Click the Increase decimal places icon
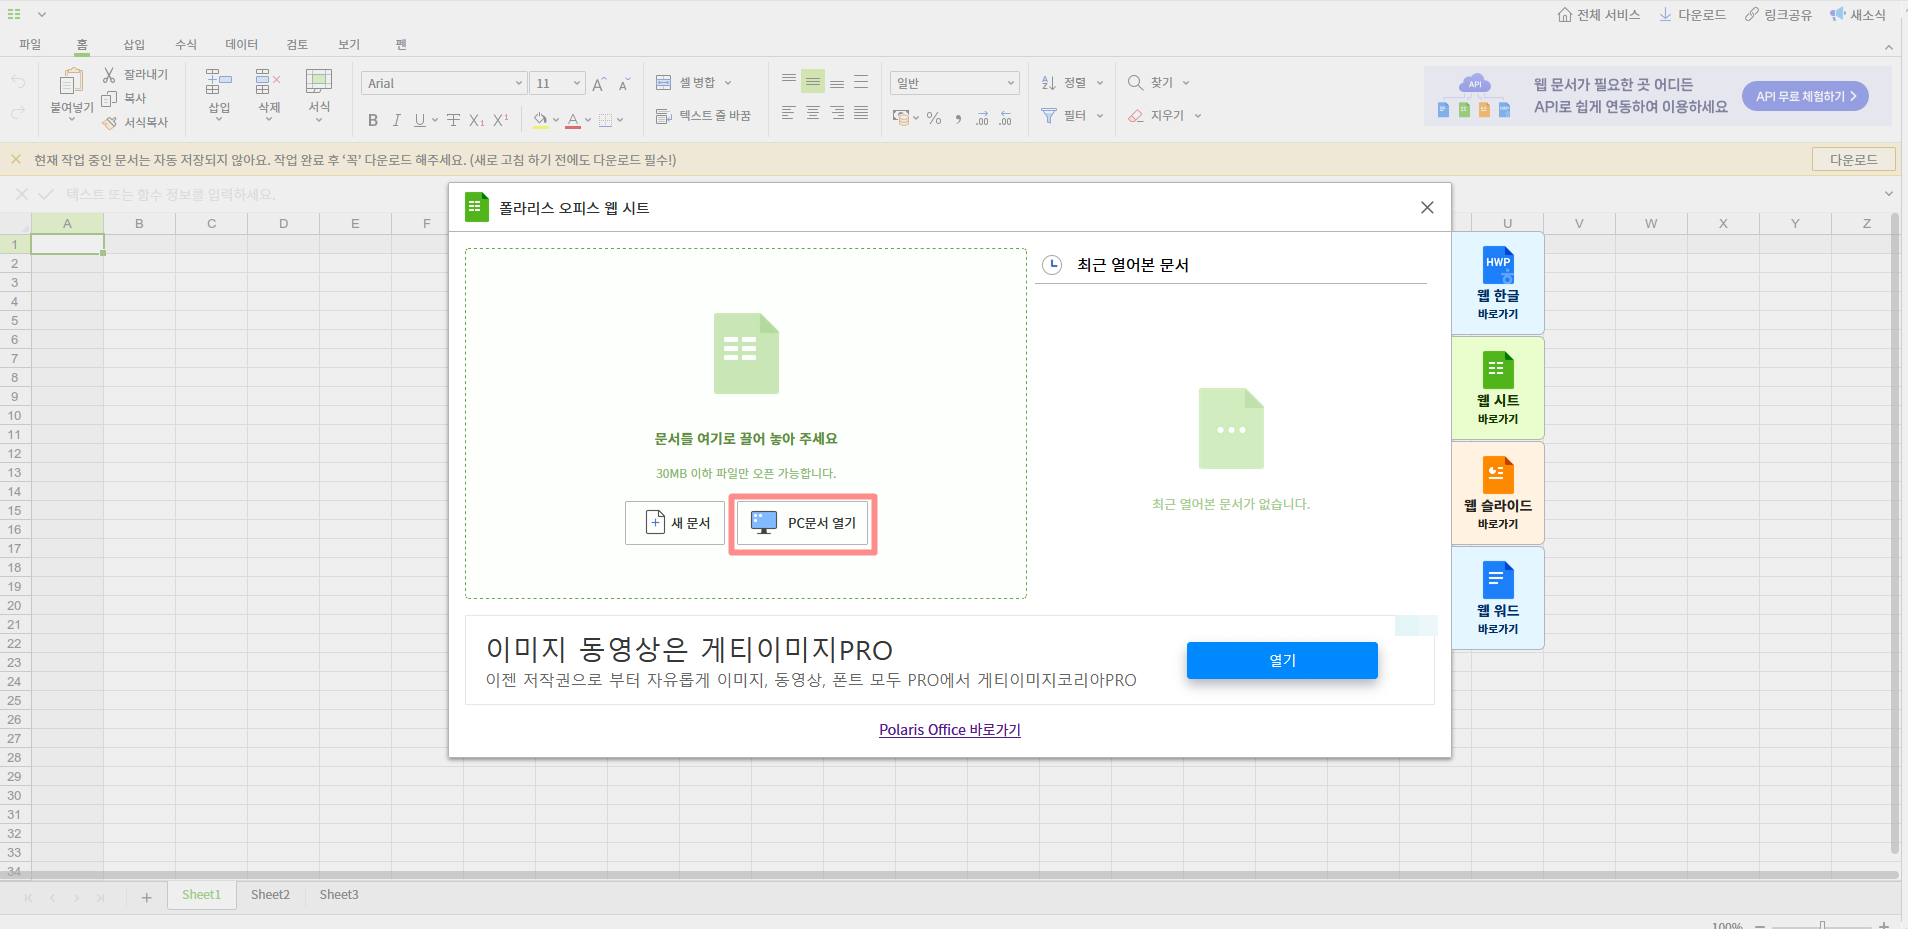The width and height of the screenshot is (1908, 929). (982, 118)
